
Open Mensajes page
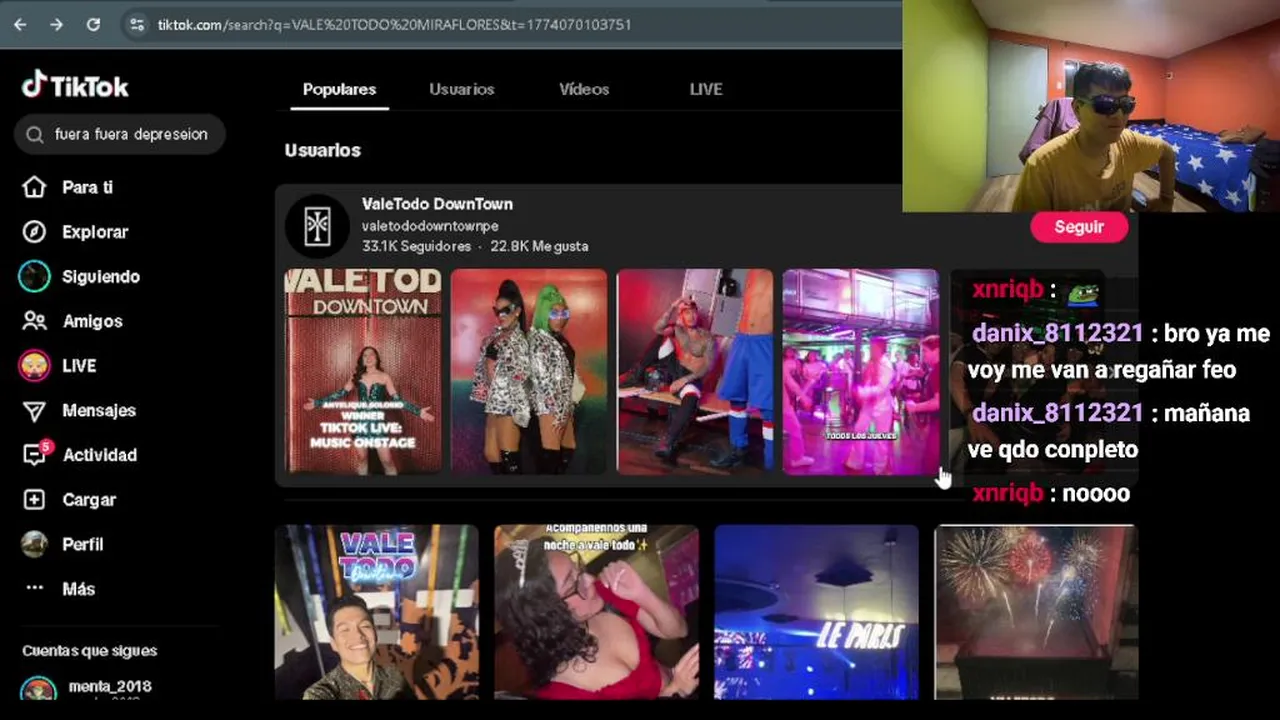(99, 411)
